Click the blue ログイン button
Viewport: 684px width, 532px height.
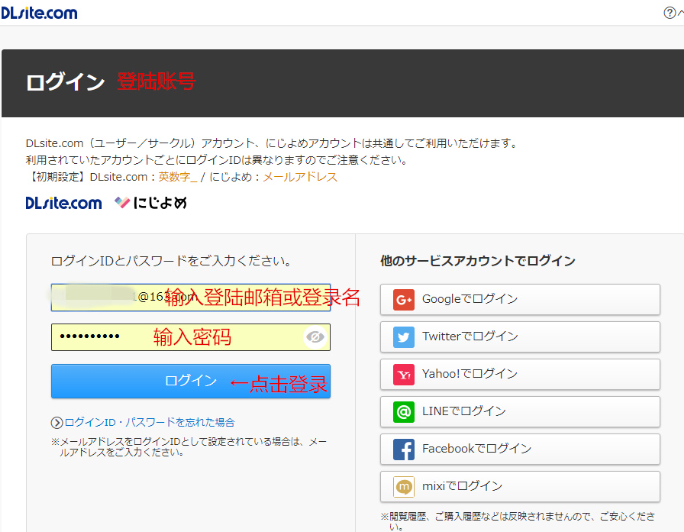click(190, 381)
